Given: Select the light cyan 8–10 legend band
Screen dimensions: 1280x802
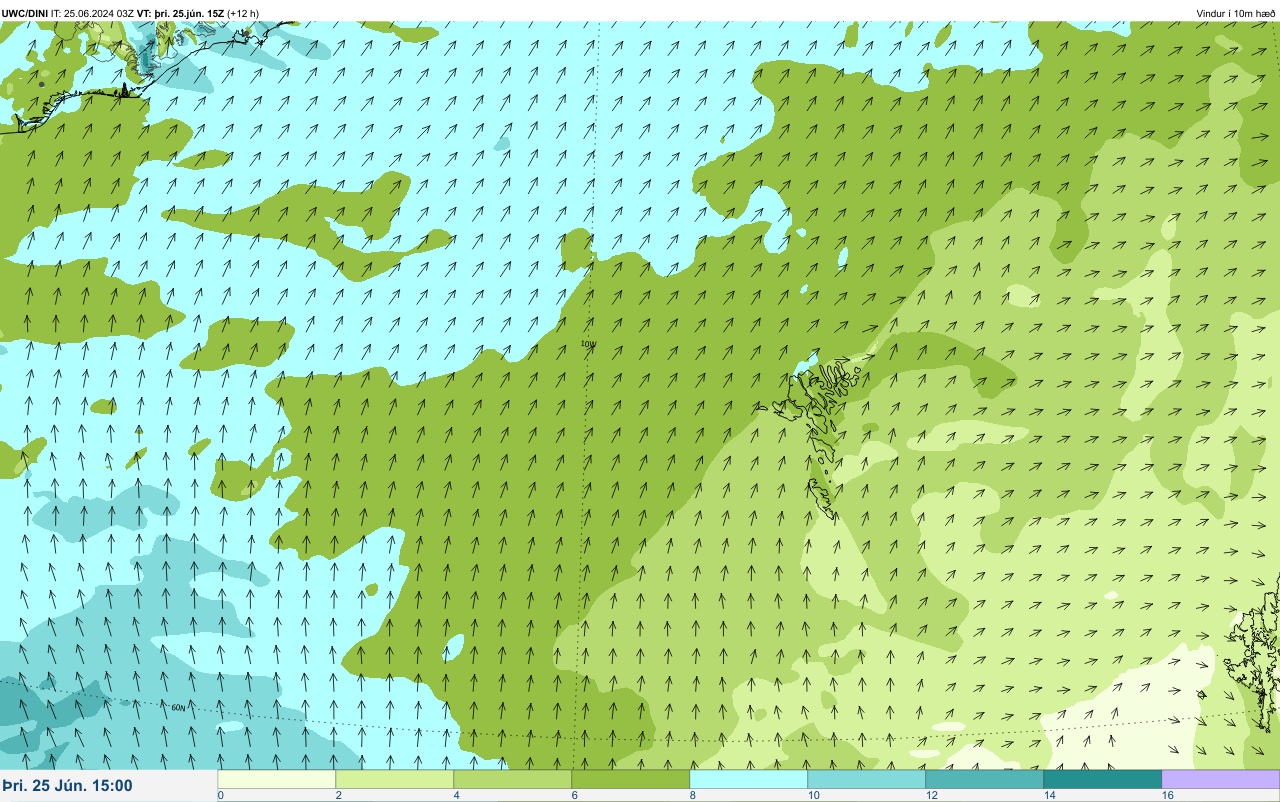Looking at the screenshot, I should point(749,779).
